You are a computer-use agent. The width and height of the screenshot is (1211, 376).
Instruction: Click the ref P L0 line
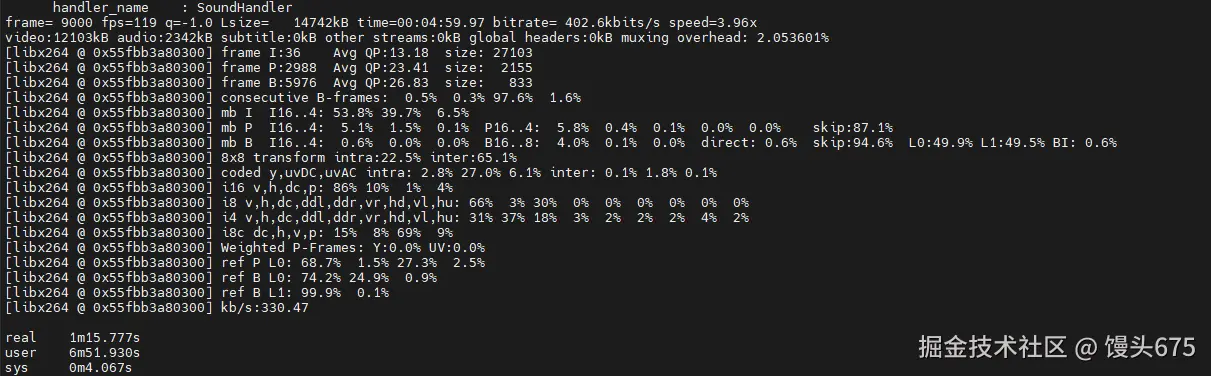pyautogui.click(x=245, y=263)
